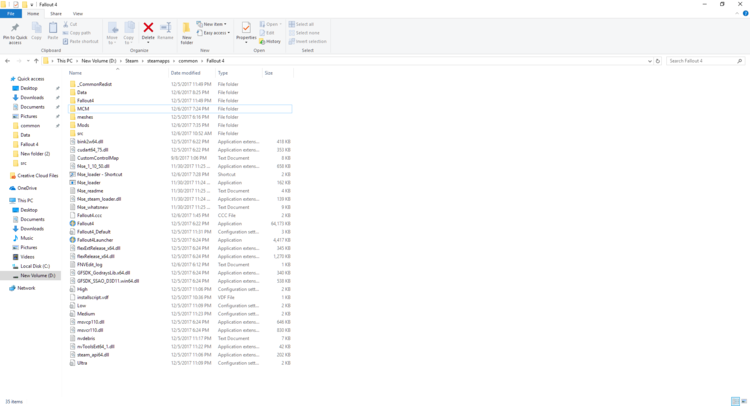This screenshot has width=750, height=406.
Task: Select the Fallout4Launcher application
Action: (x=180, y=240)
